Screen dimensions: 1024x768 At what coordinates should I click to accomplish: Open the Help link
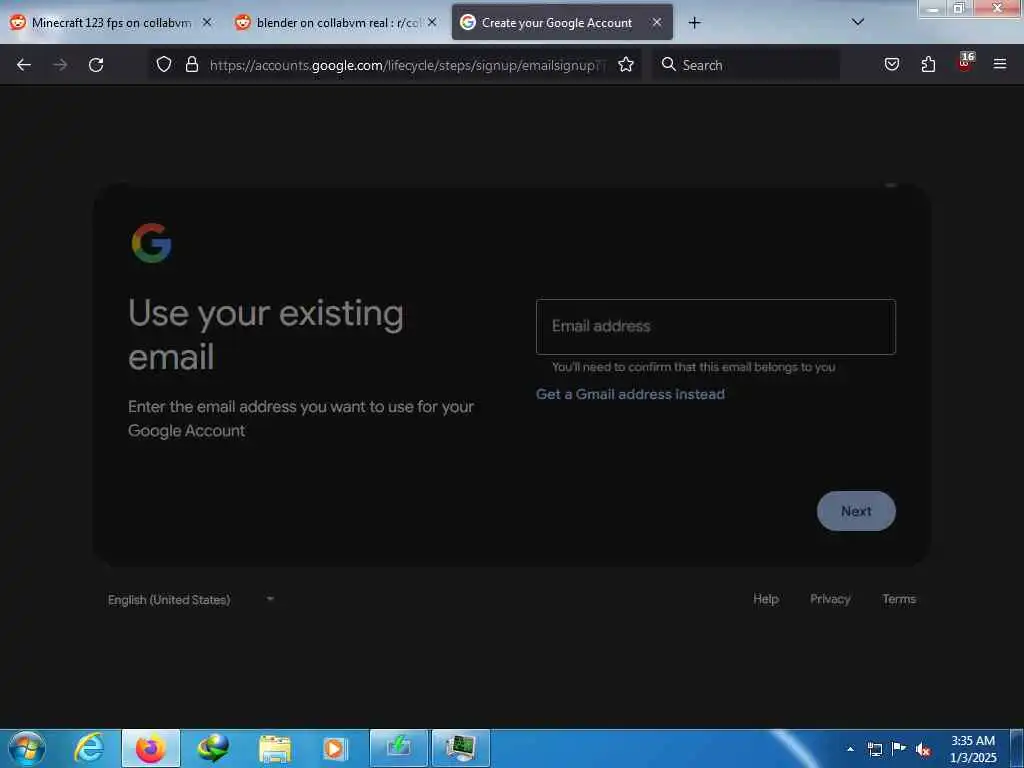(x=765, y=599)
